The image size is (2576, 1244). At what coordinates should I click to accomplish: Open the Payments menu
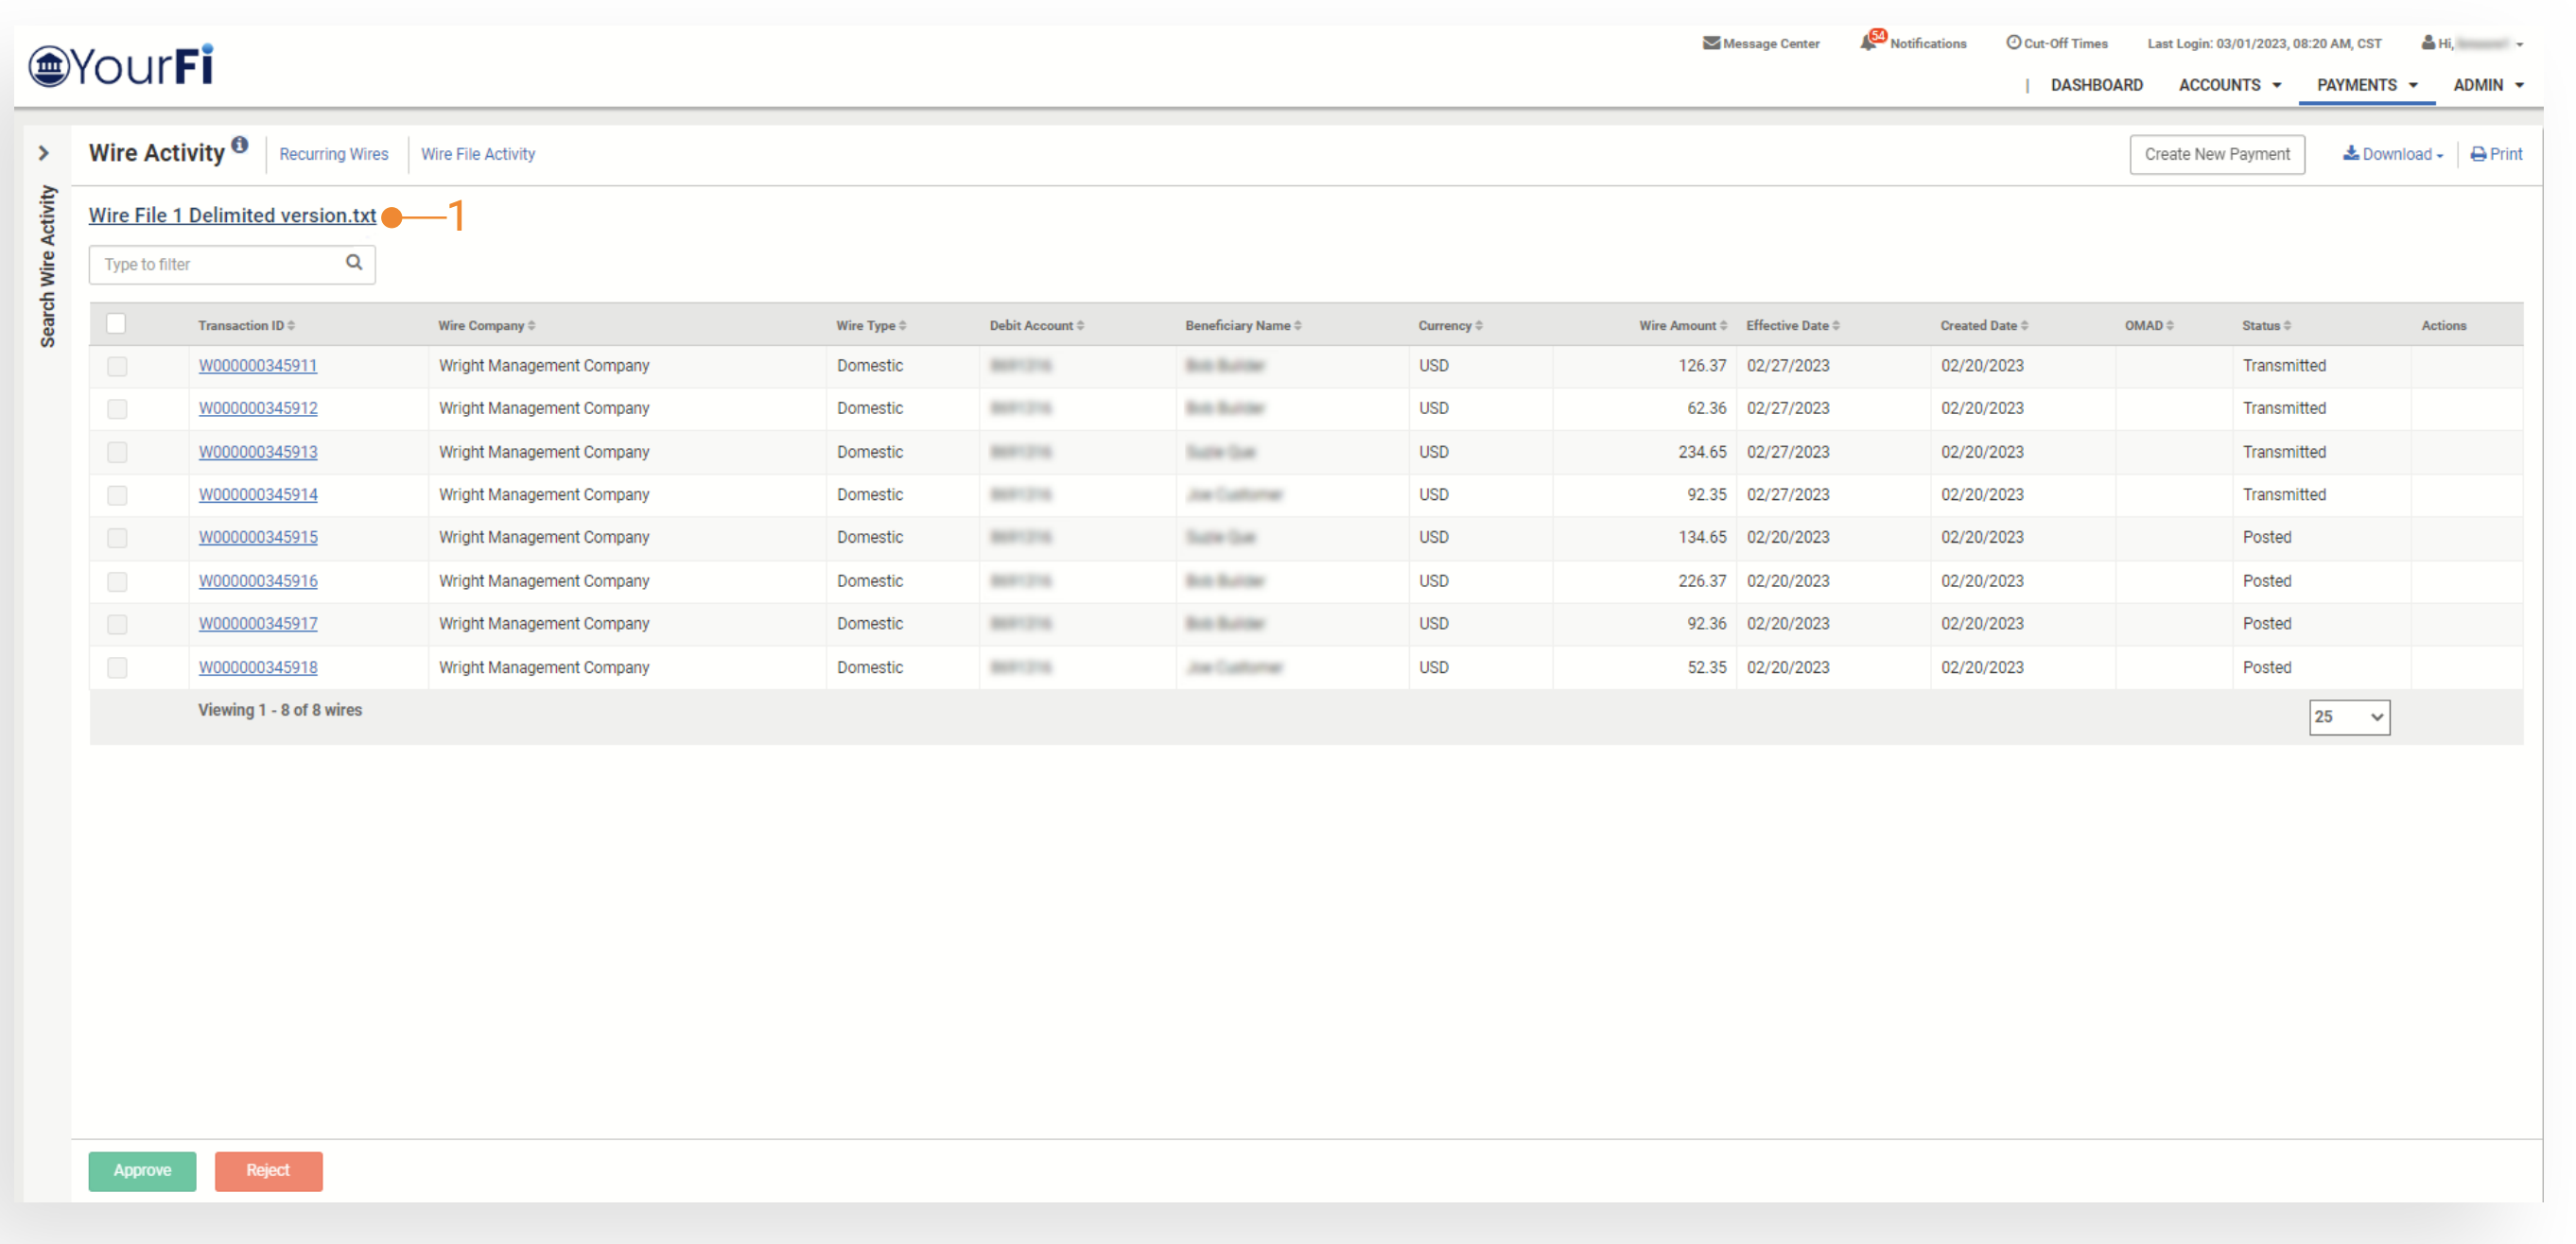tap(2366, 85)
